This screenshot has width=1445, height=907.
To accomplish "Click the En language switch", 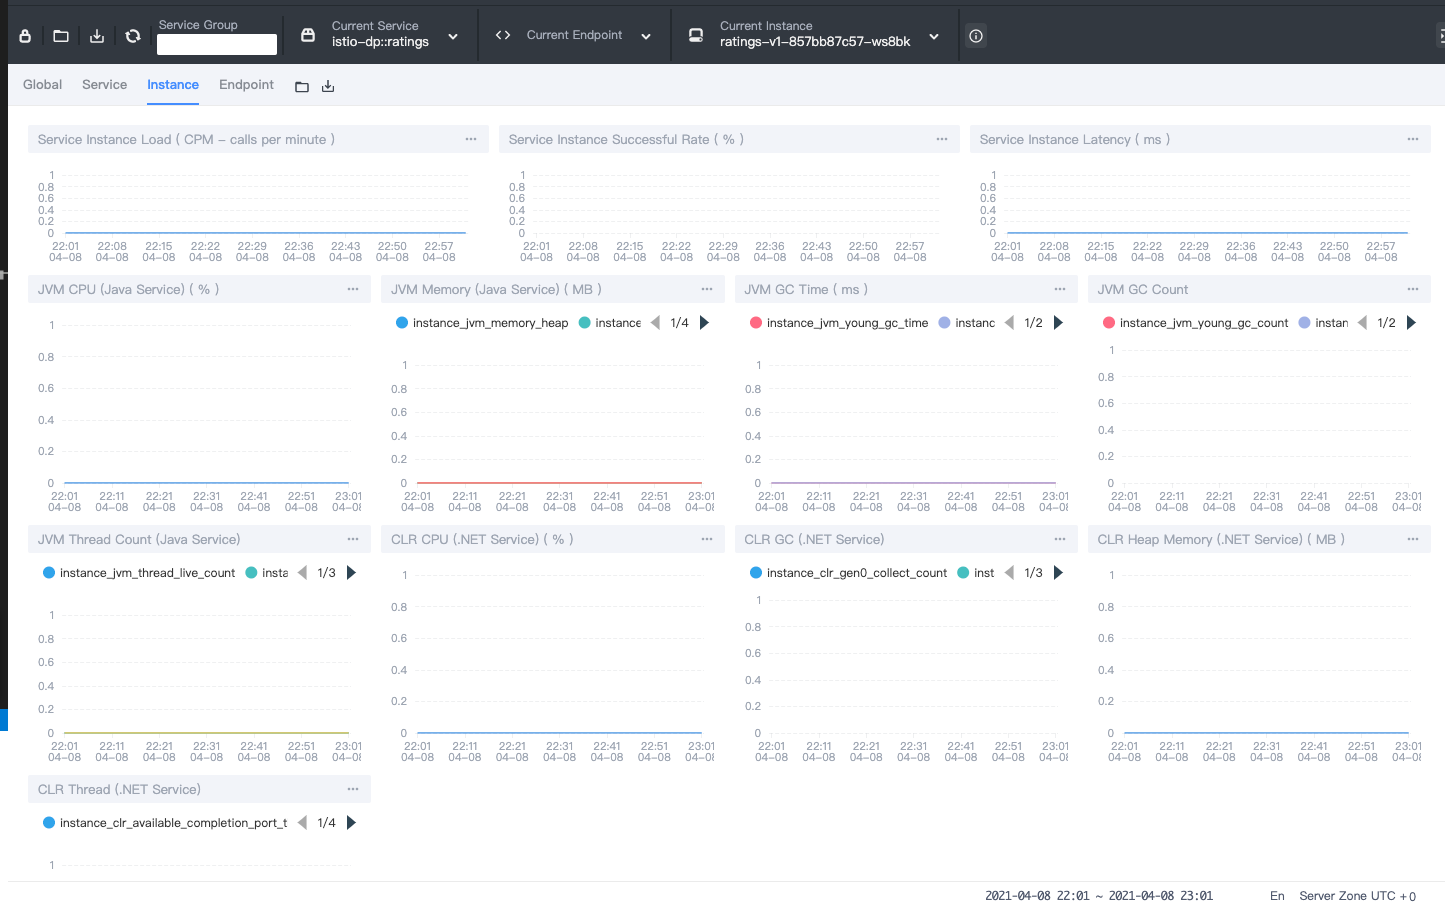I will click(1277, 896).
